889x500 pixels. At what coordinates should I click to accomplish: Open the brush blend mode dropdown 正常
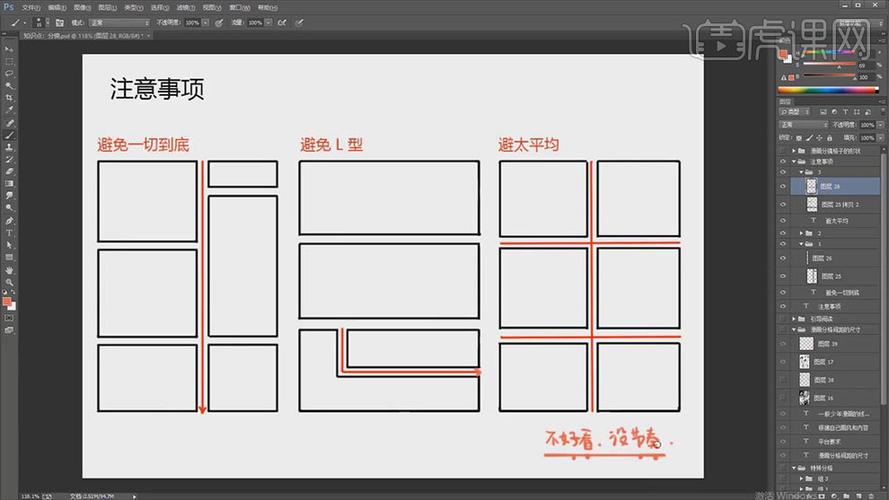pyautogui.click(x=118, y=22)
